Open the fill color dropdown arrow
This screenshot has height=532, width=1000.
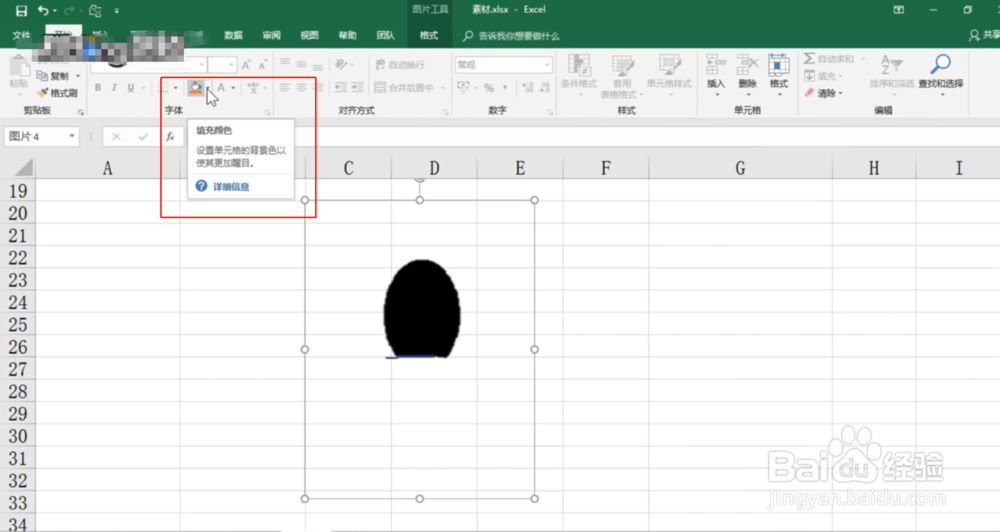[x=208, y=87]
